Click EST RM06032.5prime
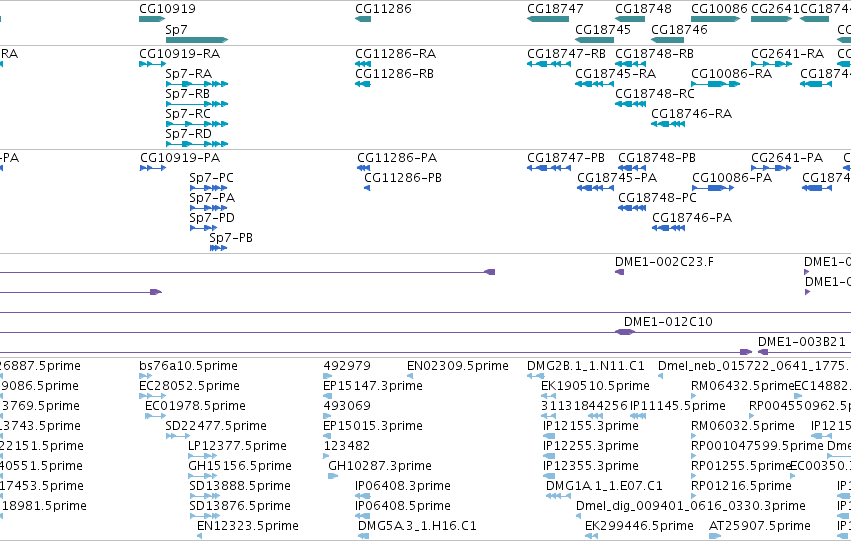Screen dimensions: 851x541 click(742, 426)
